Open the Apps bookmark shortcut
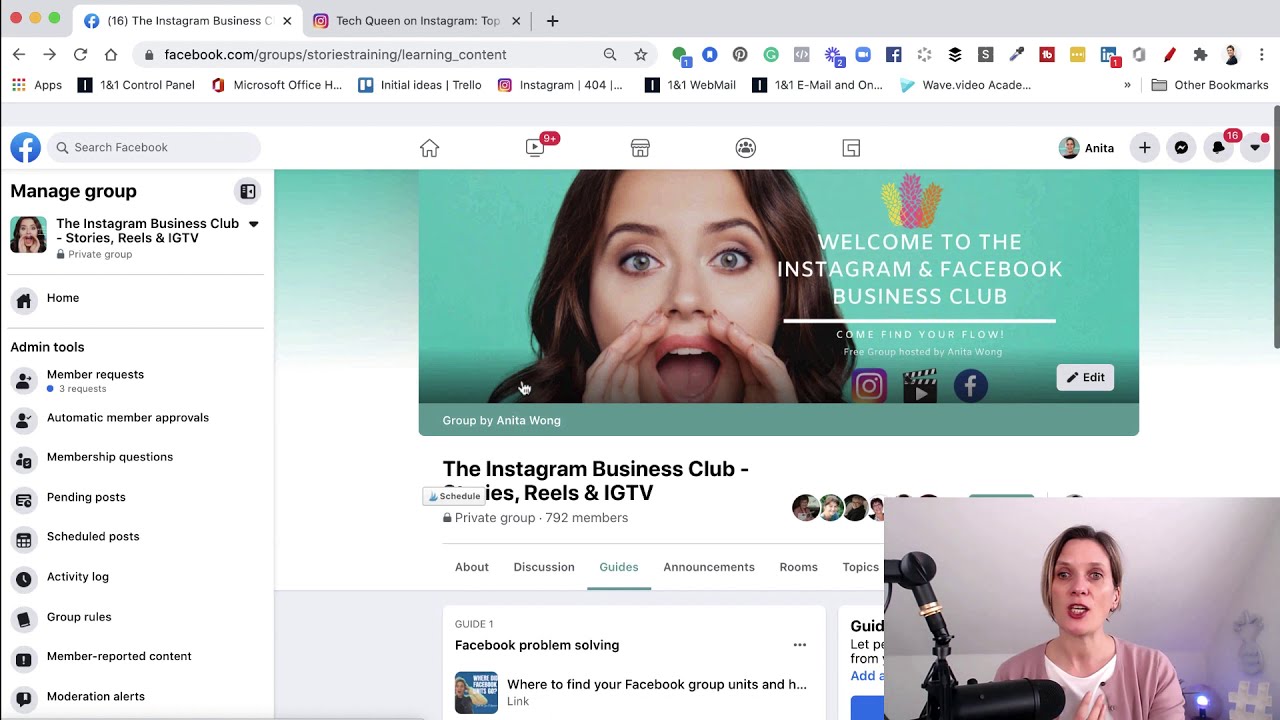Viewport: 1280px width, 720px height. pyautogui.click(x=37, y=85)
